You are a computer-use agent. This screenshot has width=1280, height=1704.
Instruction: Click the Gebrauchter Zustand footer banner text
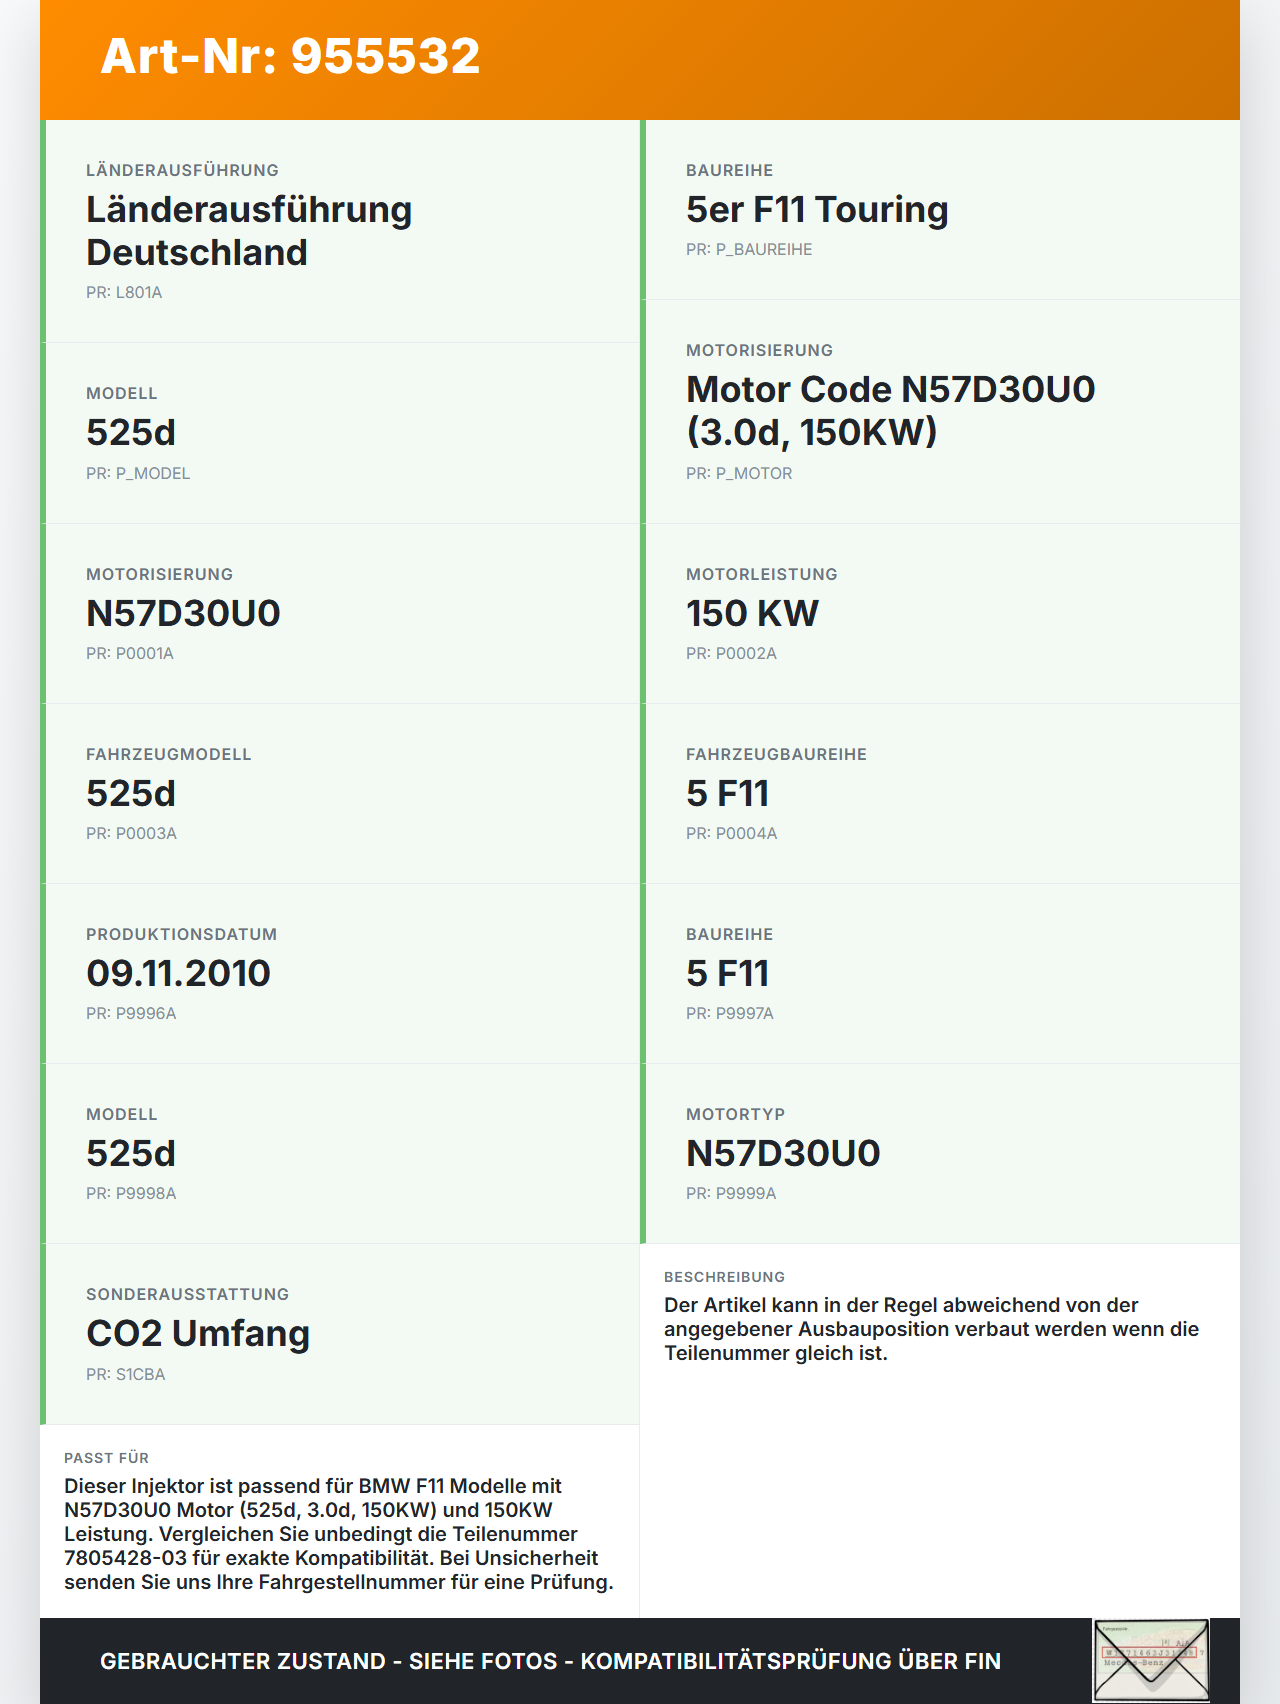pos(550,1661)
